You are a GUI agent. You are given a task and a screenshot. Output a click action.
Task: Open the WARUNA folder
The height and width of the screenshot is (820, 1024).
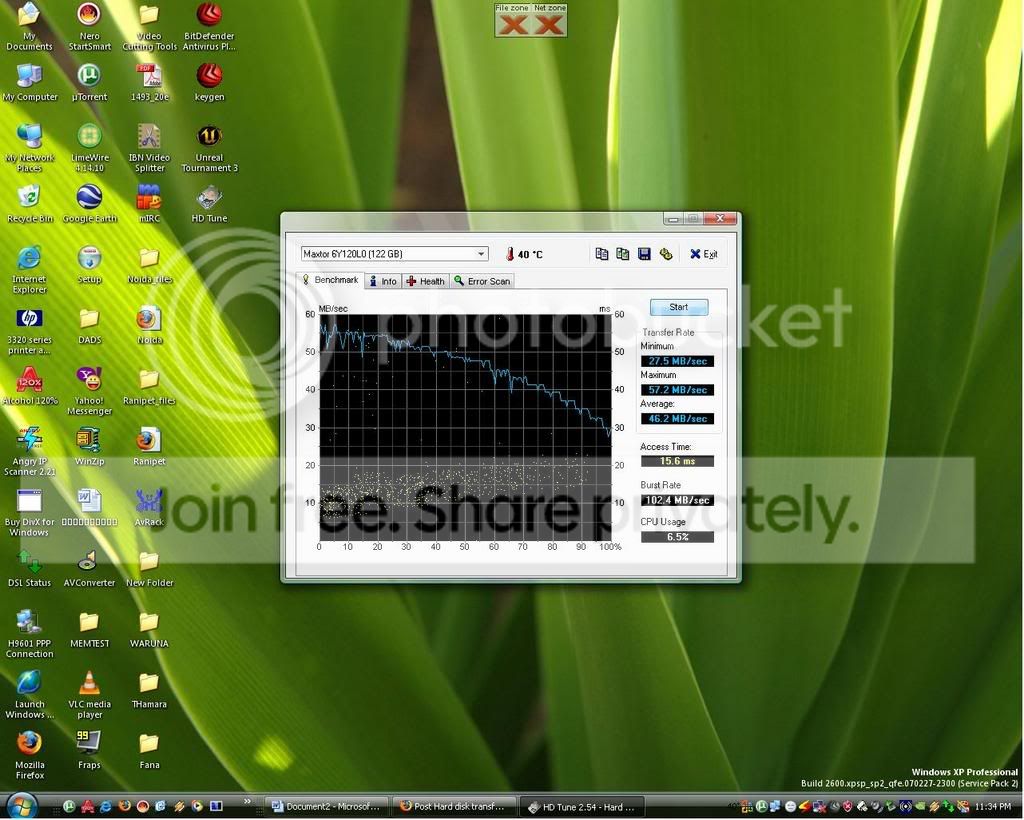[150, 629]
